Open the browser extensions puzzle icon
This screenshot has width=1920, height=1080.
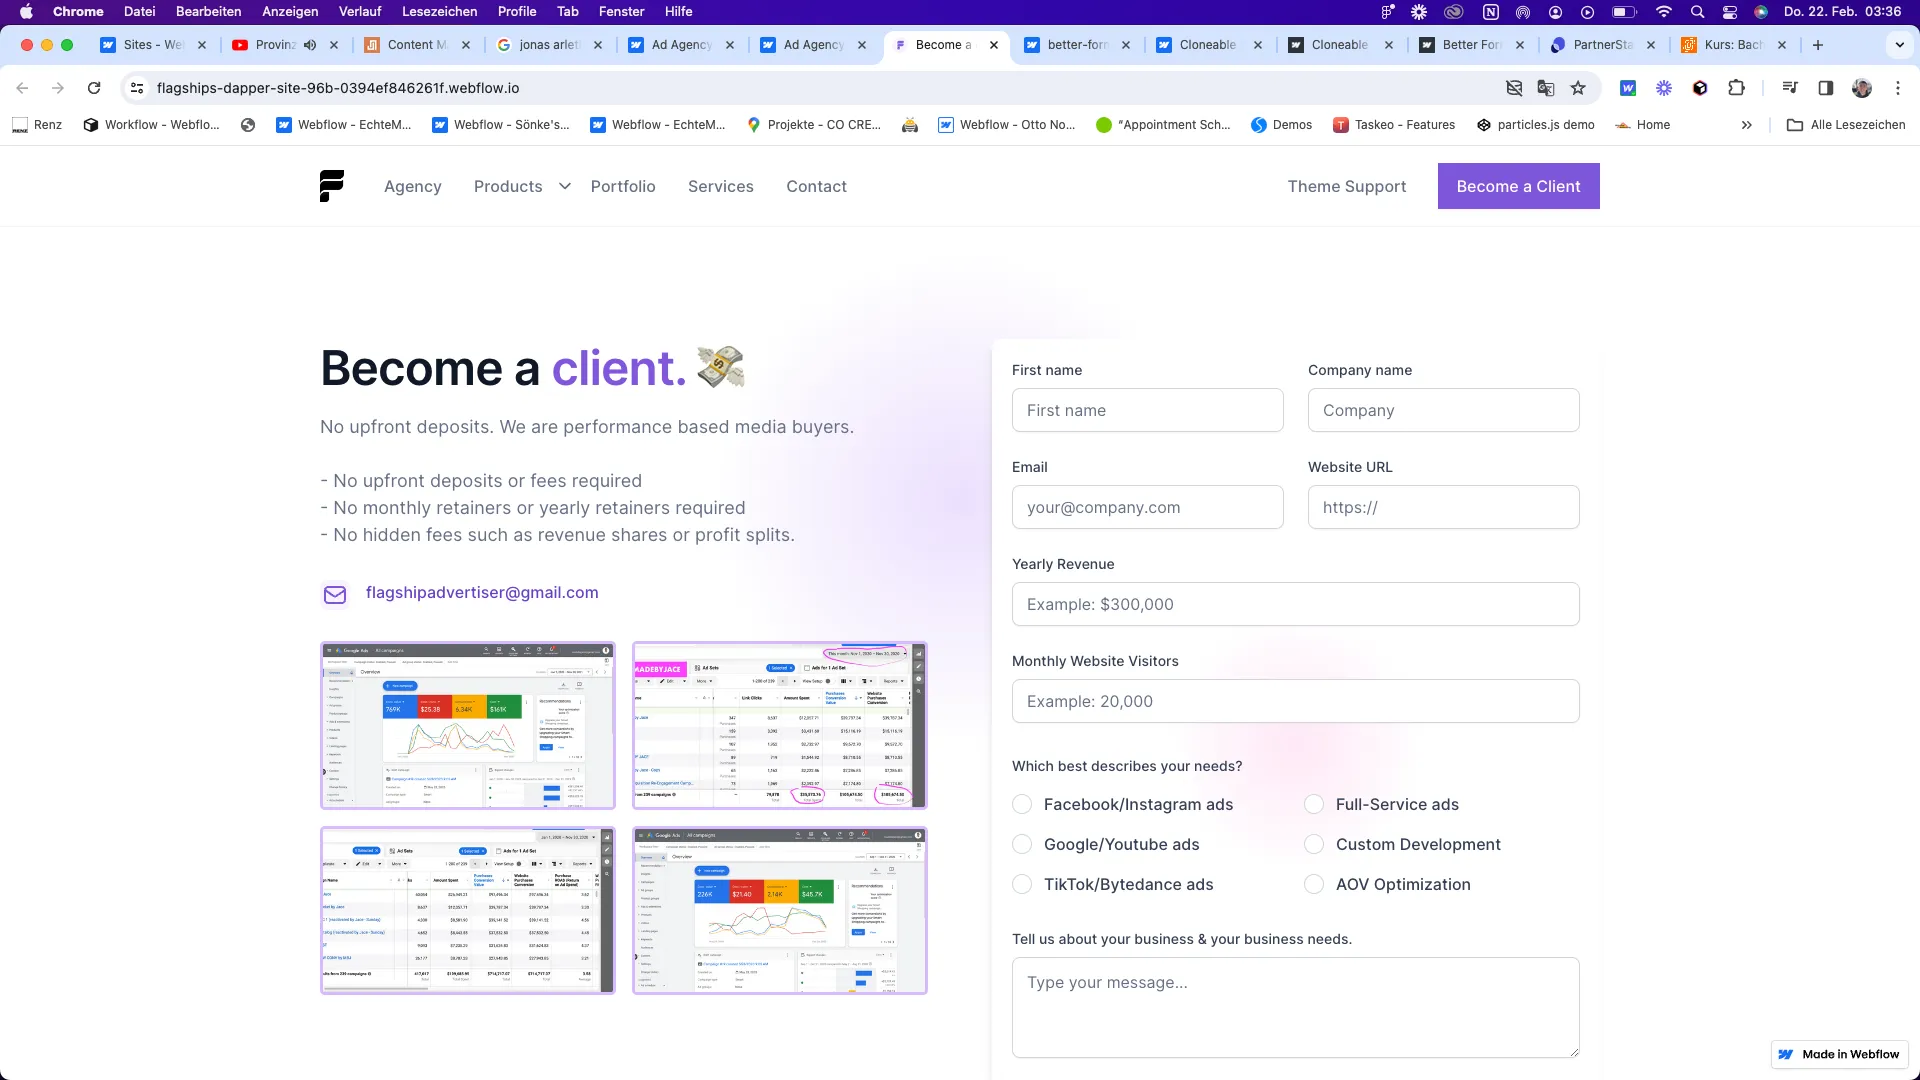[x=1737, y=88]
